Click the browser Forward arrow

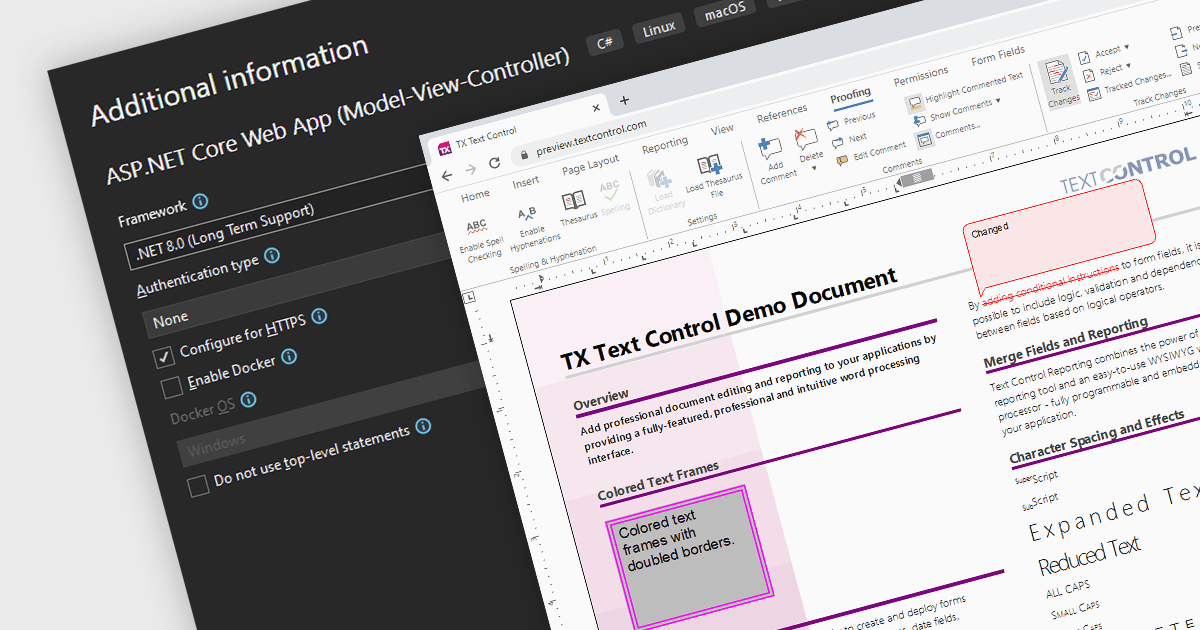click(470, 169)
